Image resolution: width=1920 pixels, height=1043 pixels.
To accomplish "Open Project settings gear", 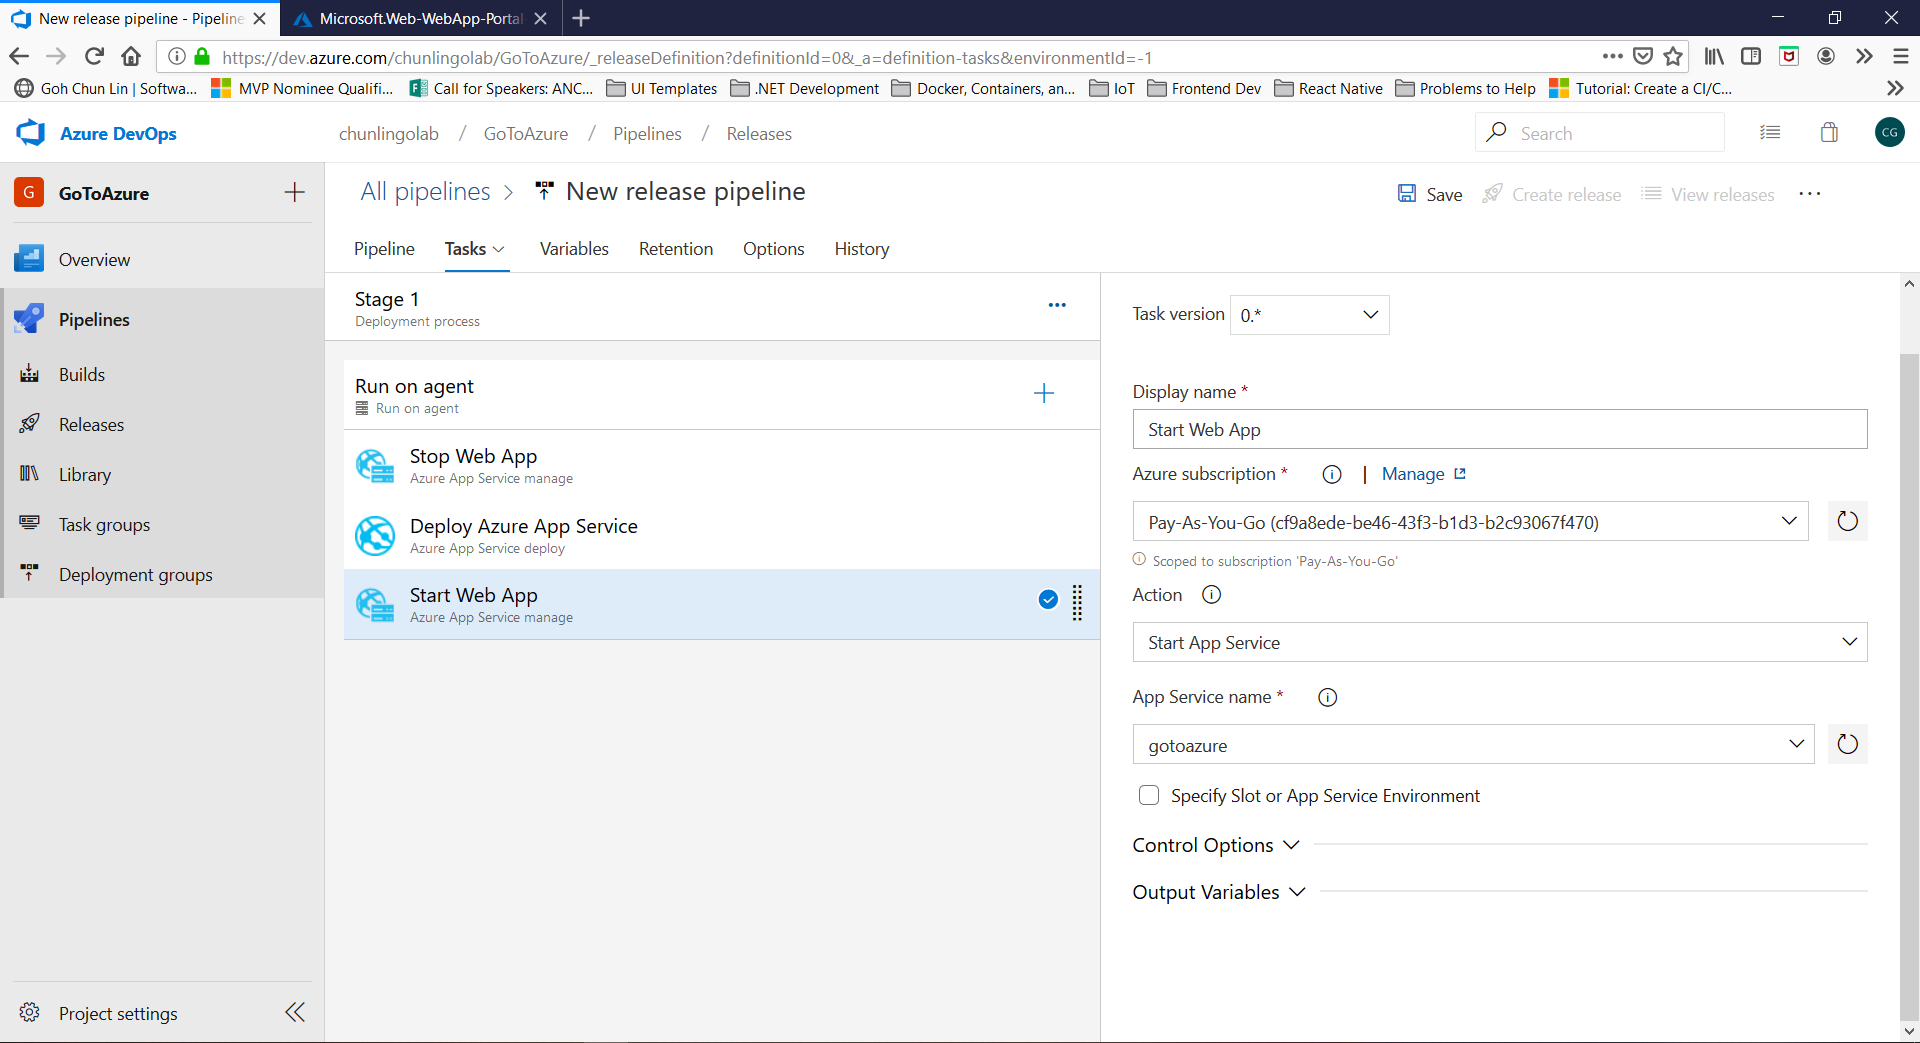I will pyautogui.click(x=30, y=1013).
